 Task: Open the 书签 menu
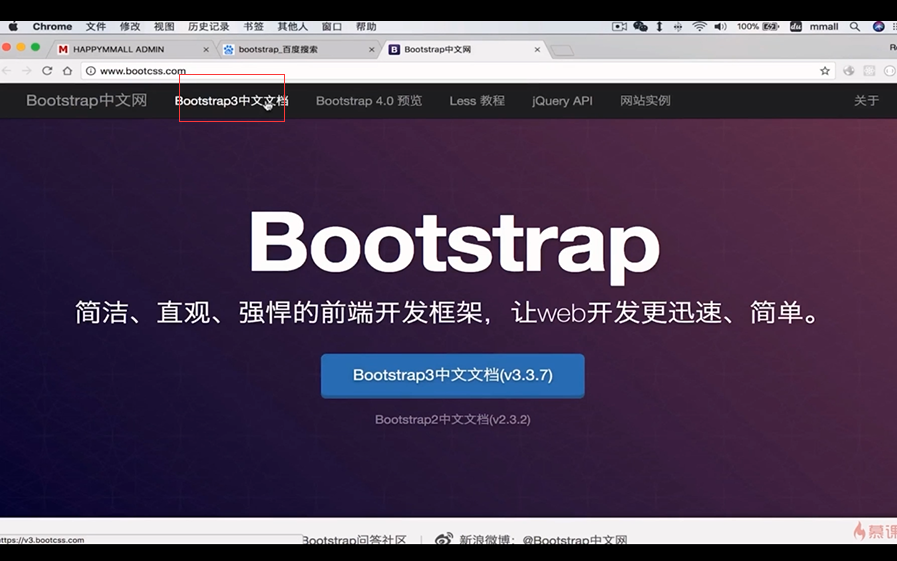pyautogui.click(x=253, y=26)
